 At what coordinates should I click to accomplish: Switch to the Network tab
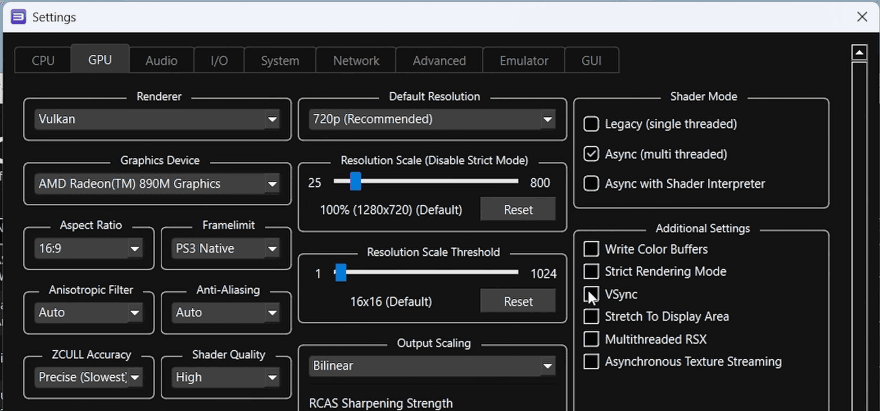(356, 61)
